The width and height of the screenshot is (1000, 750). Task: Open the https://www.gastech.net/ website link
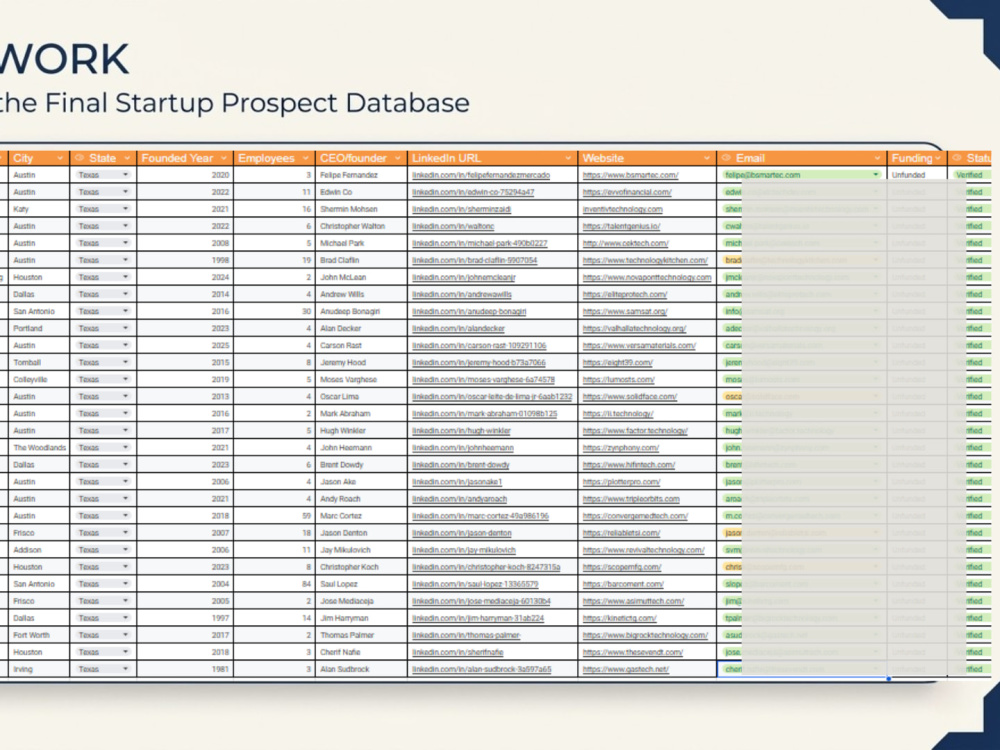pyautogui.click(x=626, y=669)
